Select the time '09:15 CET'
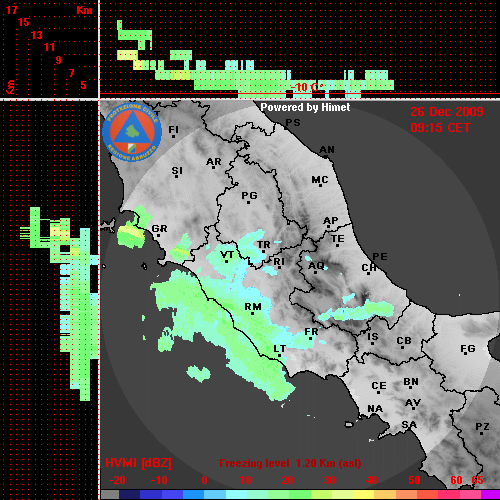Image resolution: width=500 pixels, height=500 pixels. tap(440, 128)
